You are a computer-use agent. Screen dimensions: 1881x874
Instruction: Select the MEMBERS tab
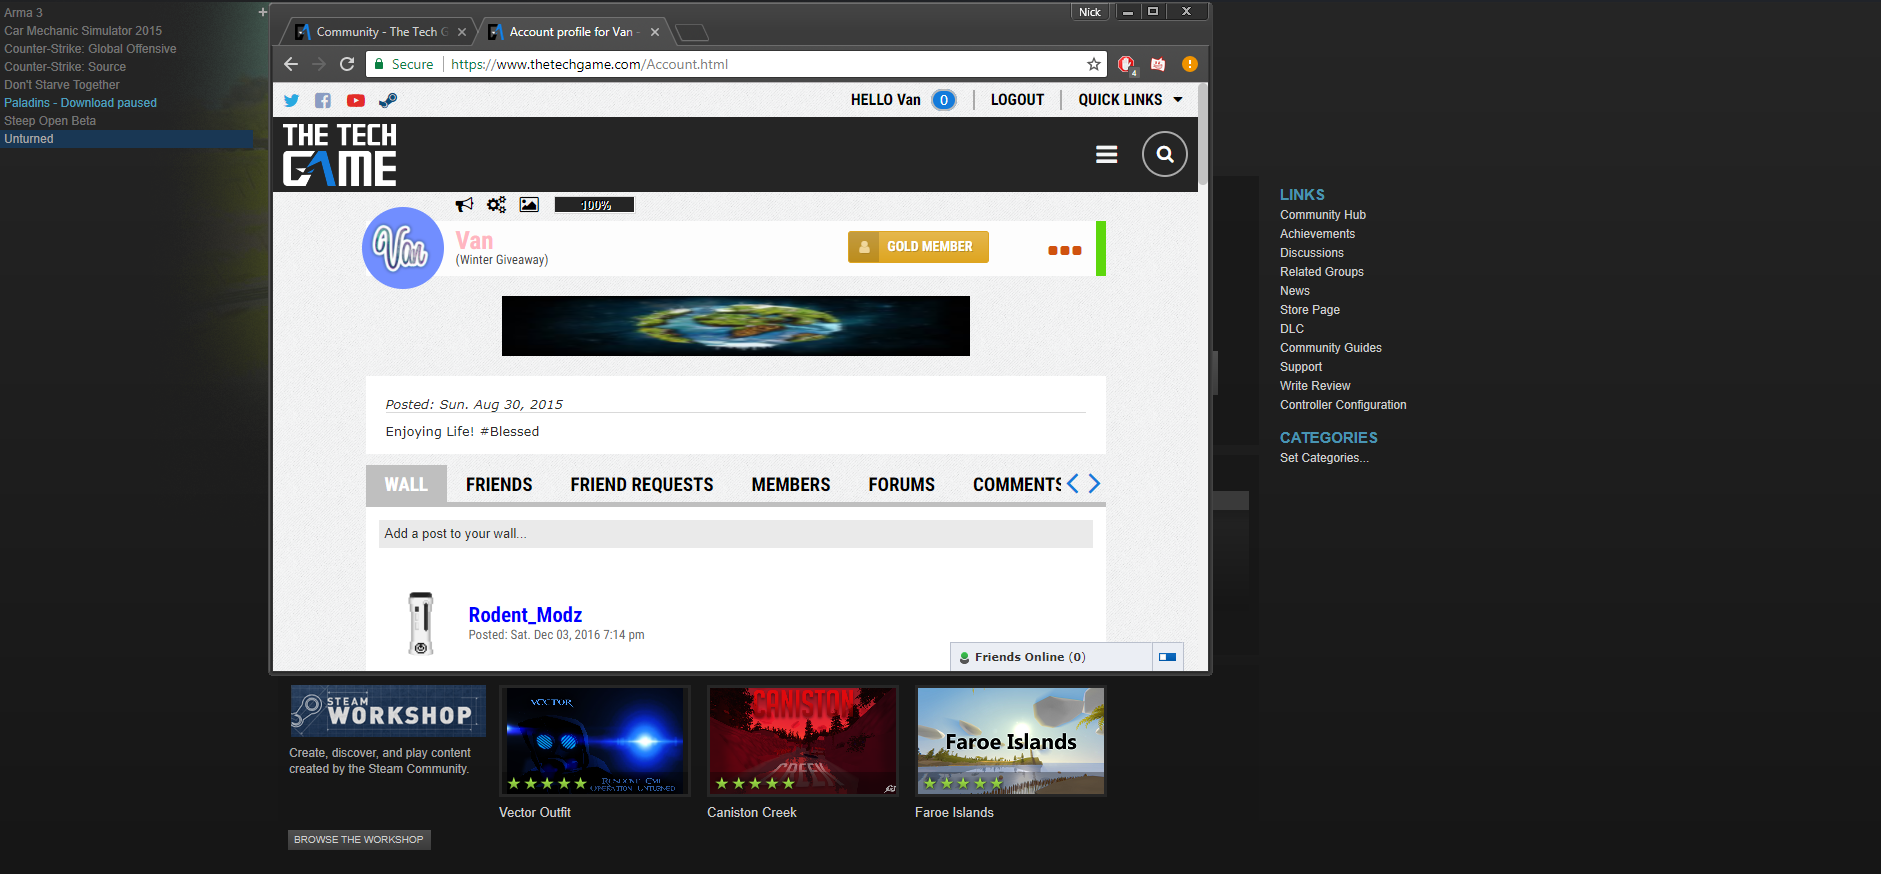[791, 485]
